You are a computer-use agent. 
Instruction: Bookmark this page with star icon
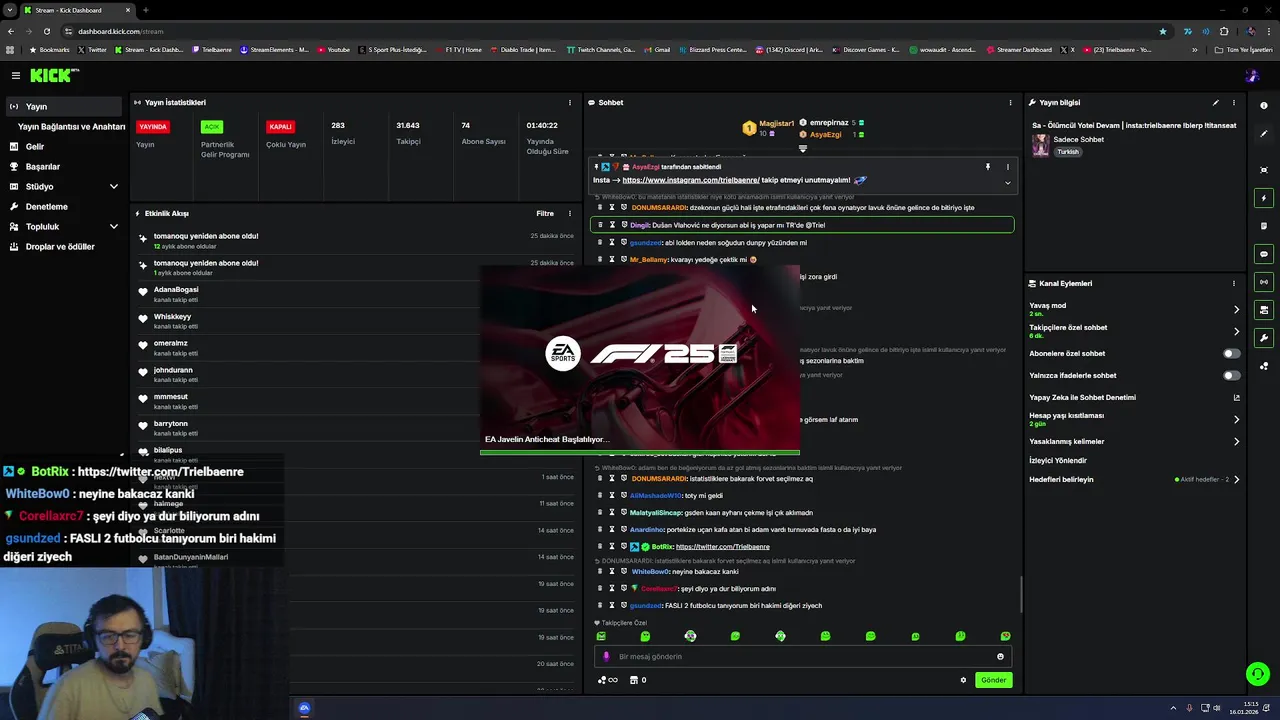(1162, 31)
